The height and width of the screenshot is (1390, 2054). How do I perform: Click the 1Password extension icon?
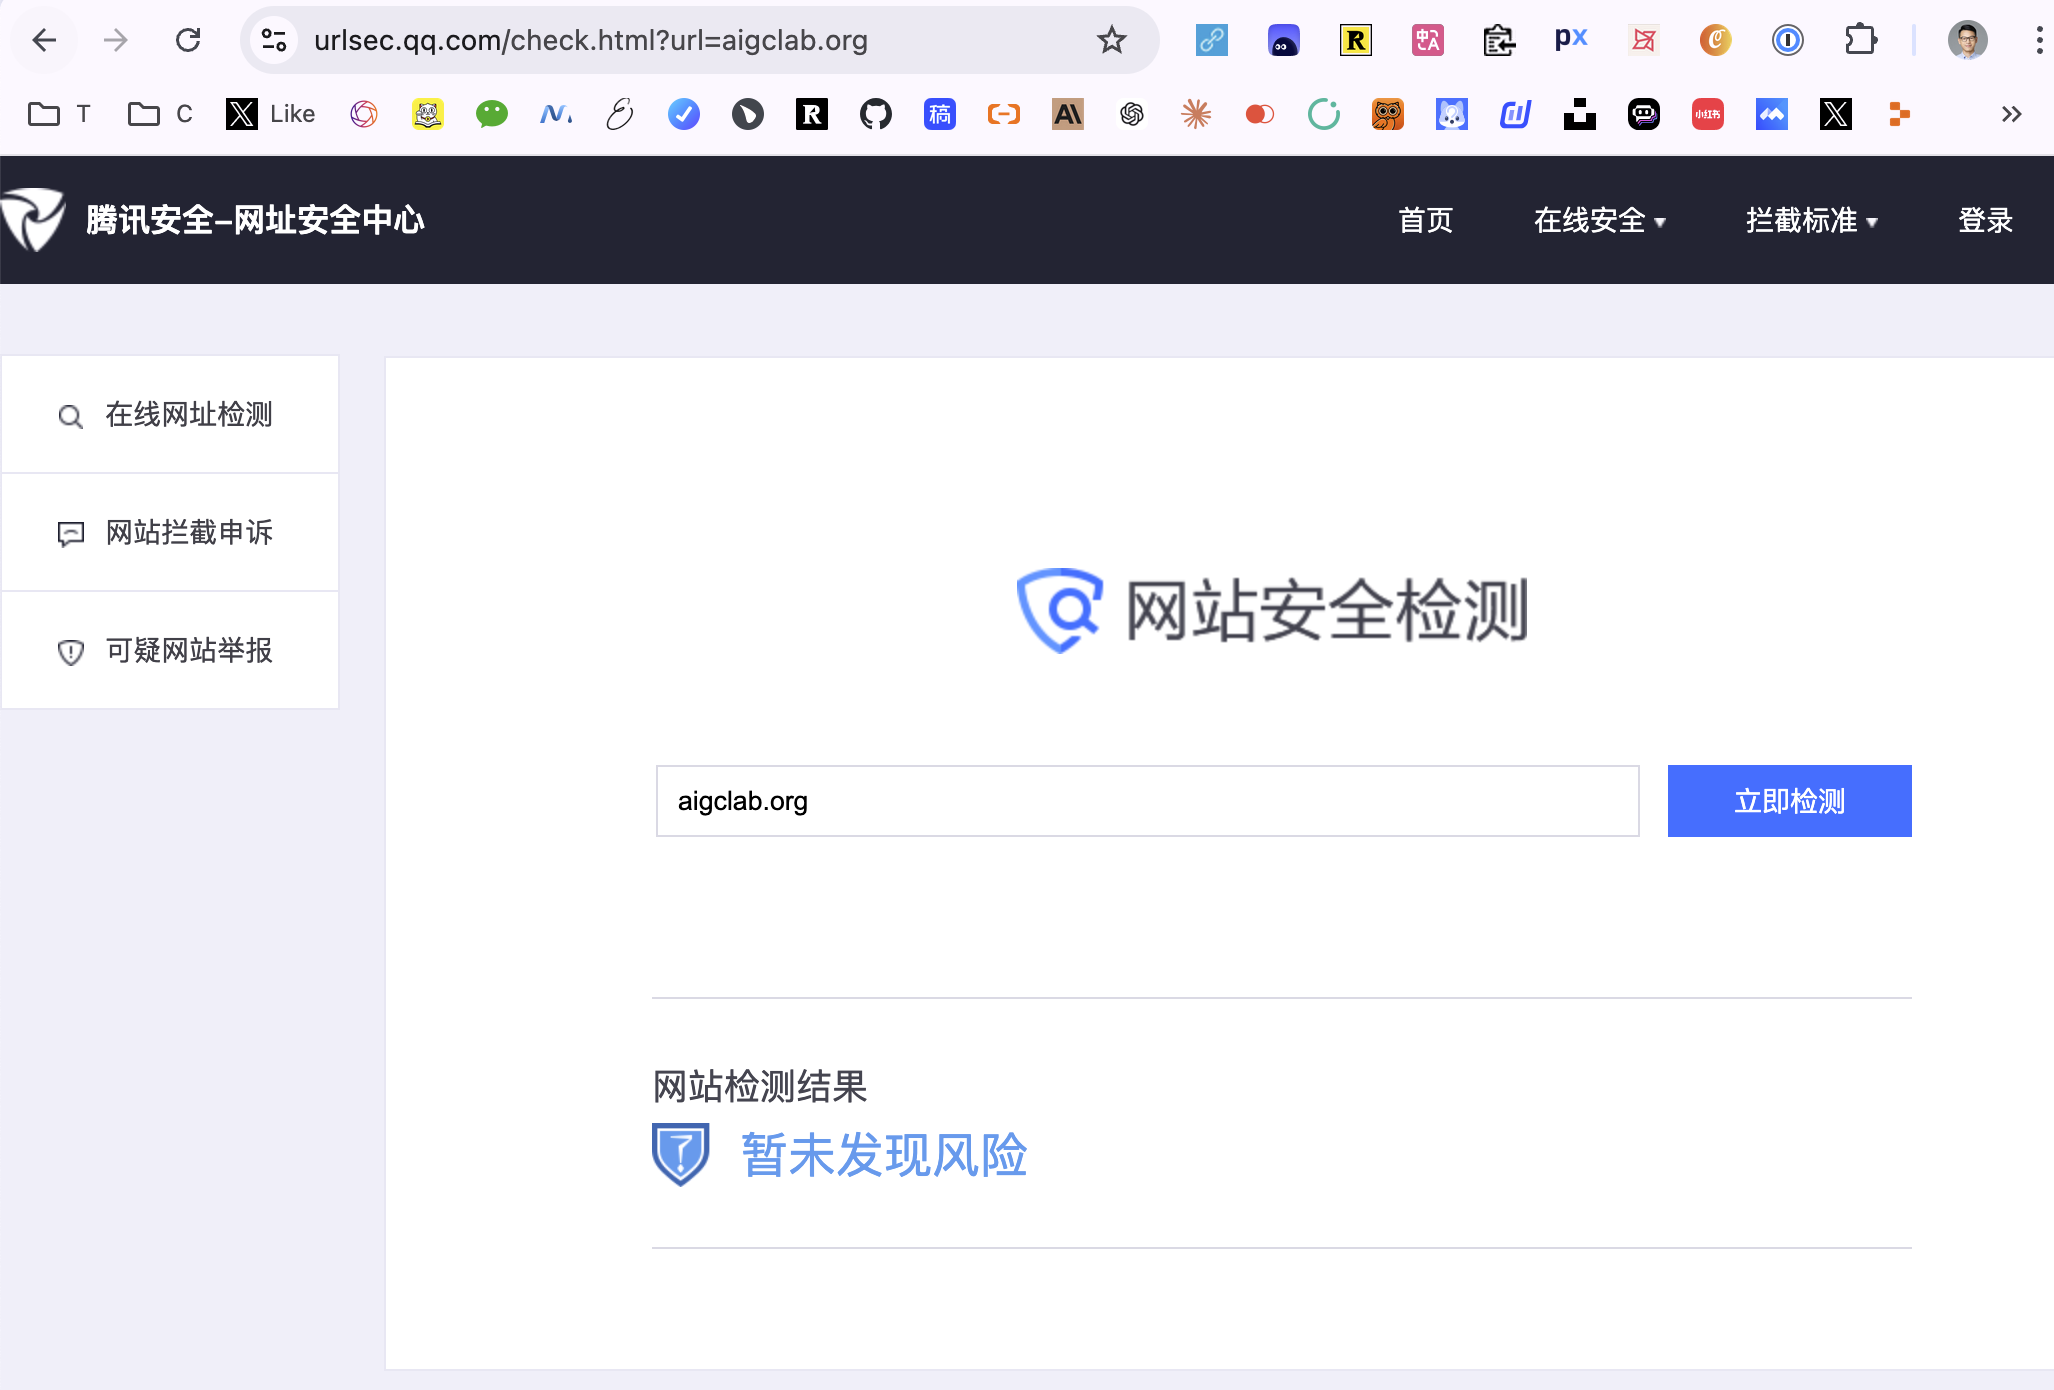tap(1788, 40)
